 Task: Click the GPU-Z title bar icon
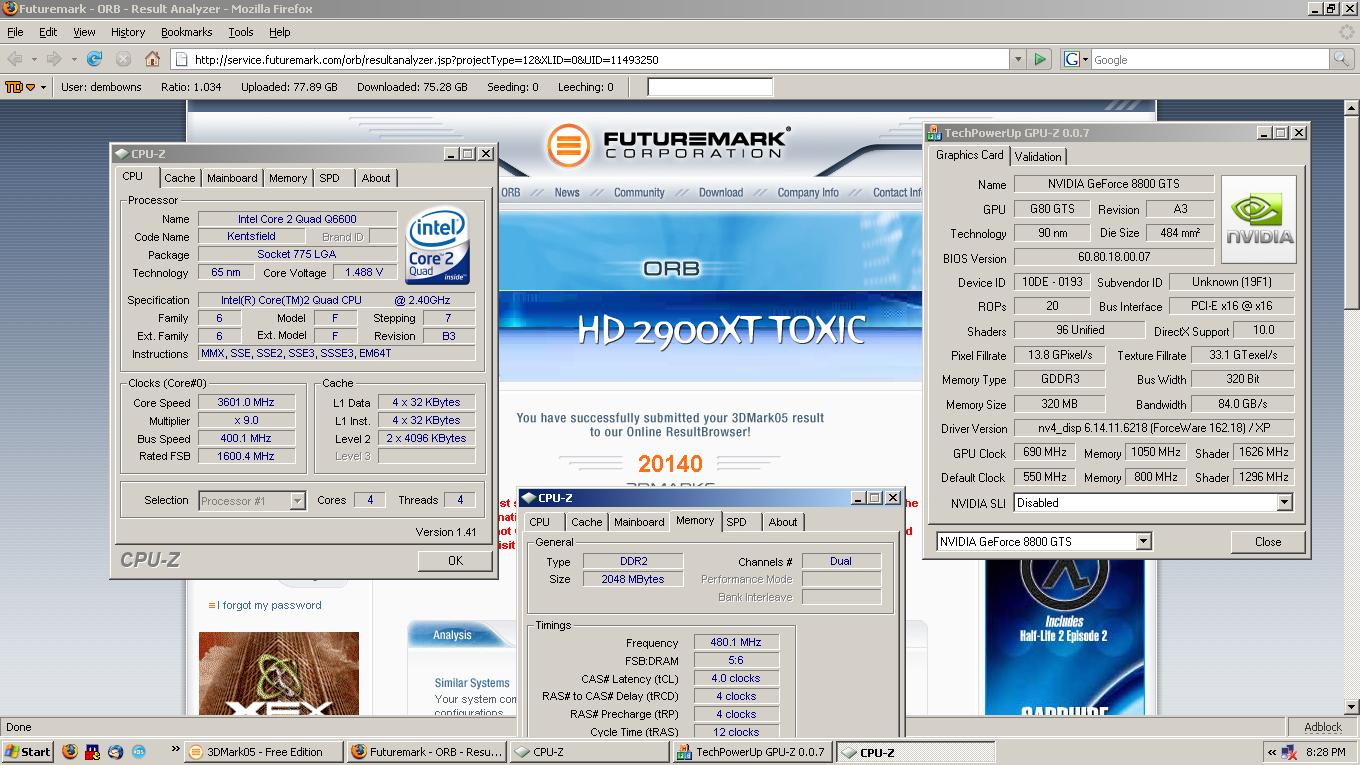click(x=934, y=132)
